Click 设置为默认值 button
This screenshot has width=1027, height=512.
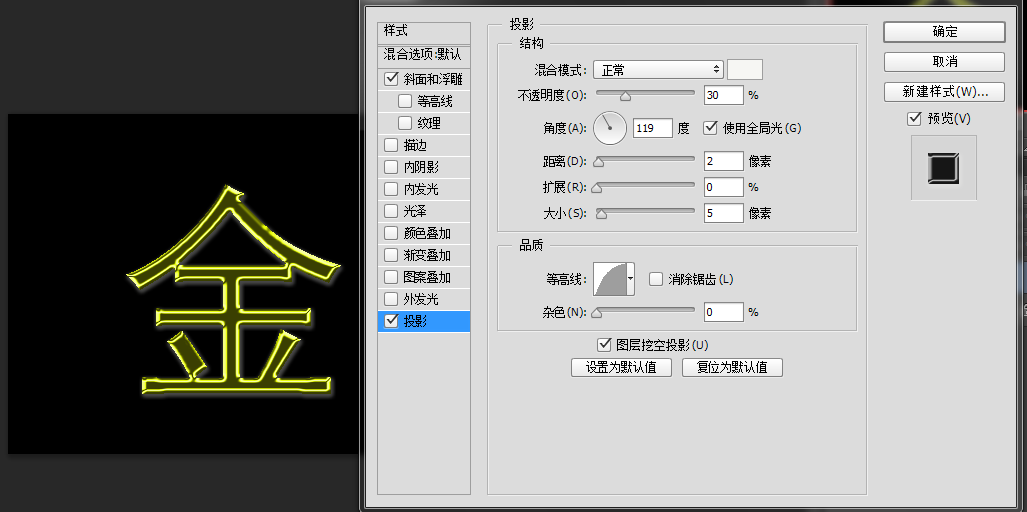tap(622, 367)
